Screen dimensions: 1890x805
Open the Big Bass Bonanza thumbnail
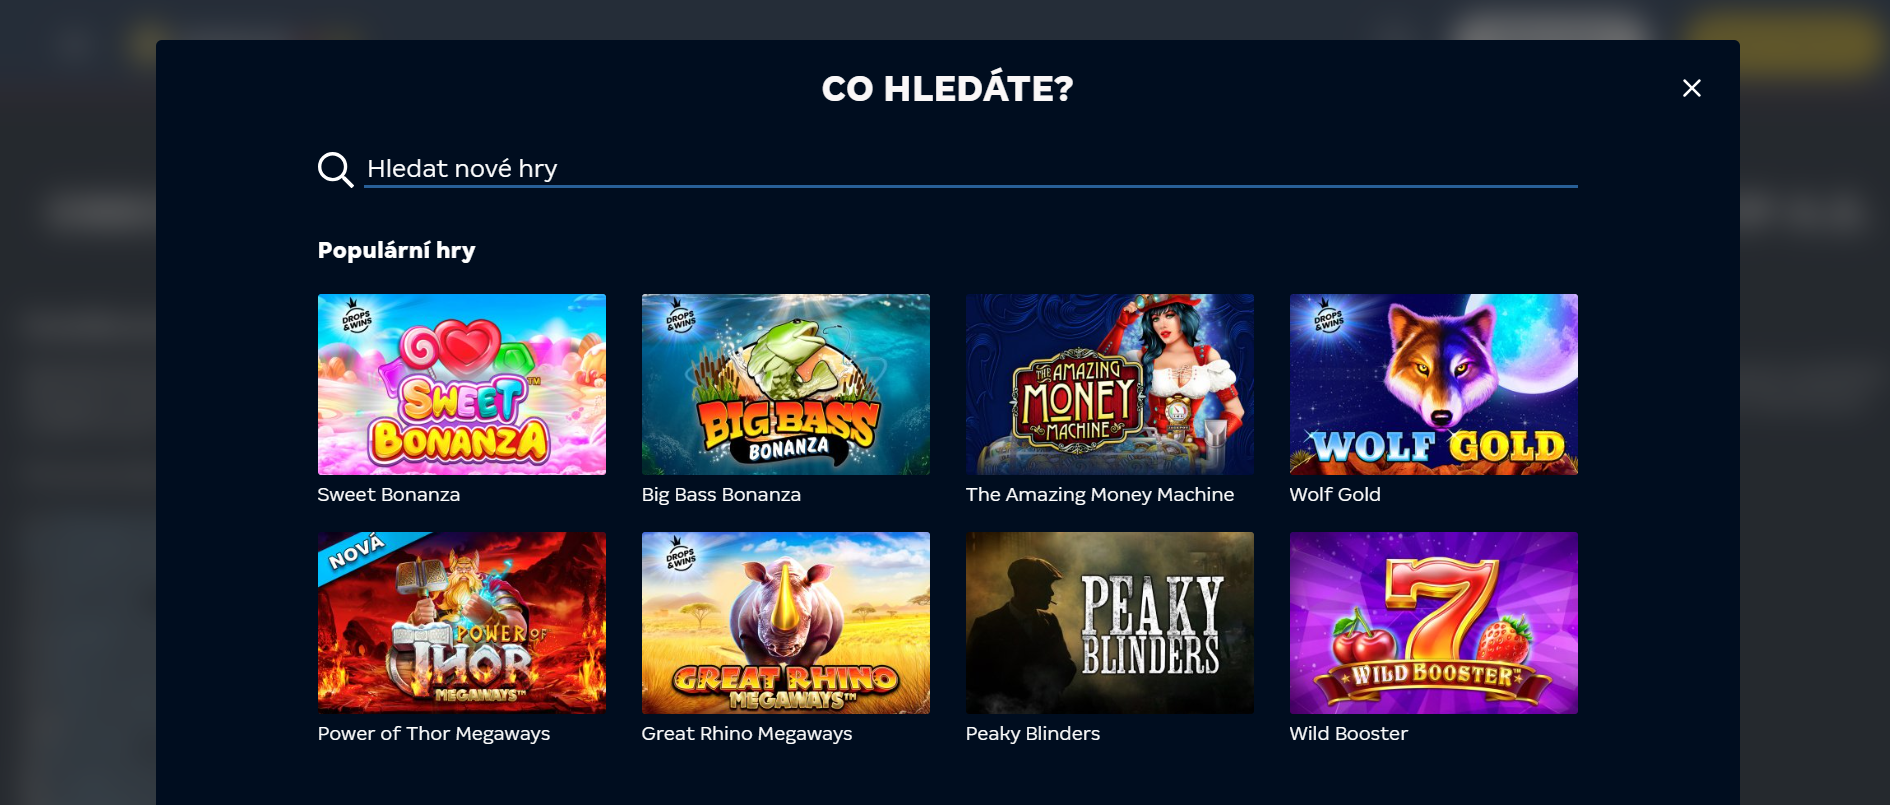pyautogui.click(x=785, y=384)
